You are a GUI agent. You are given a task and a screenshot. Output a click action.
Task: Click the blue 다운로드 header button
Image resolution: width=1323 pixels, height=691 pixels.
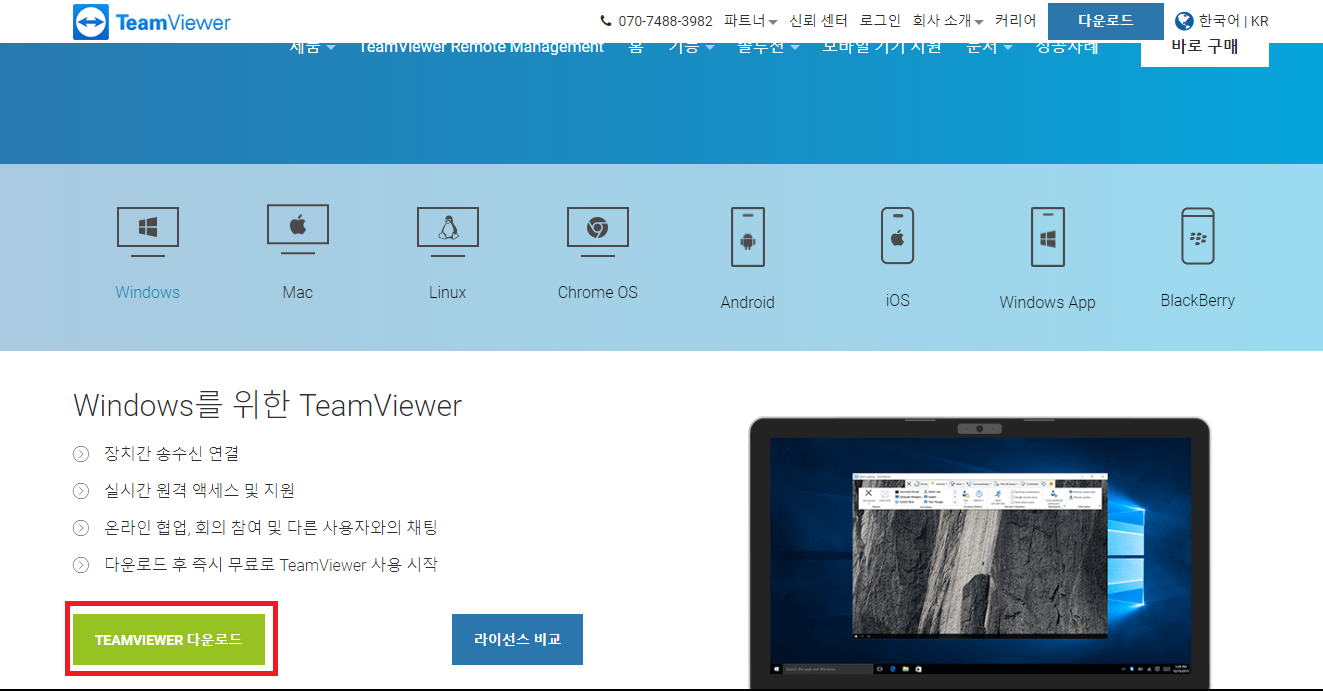pos(1106,21)
